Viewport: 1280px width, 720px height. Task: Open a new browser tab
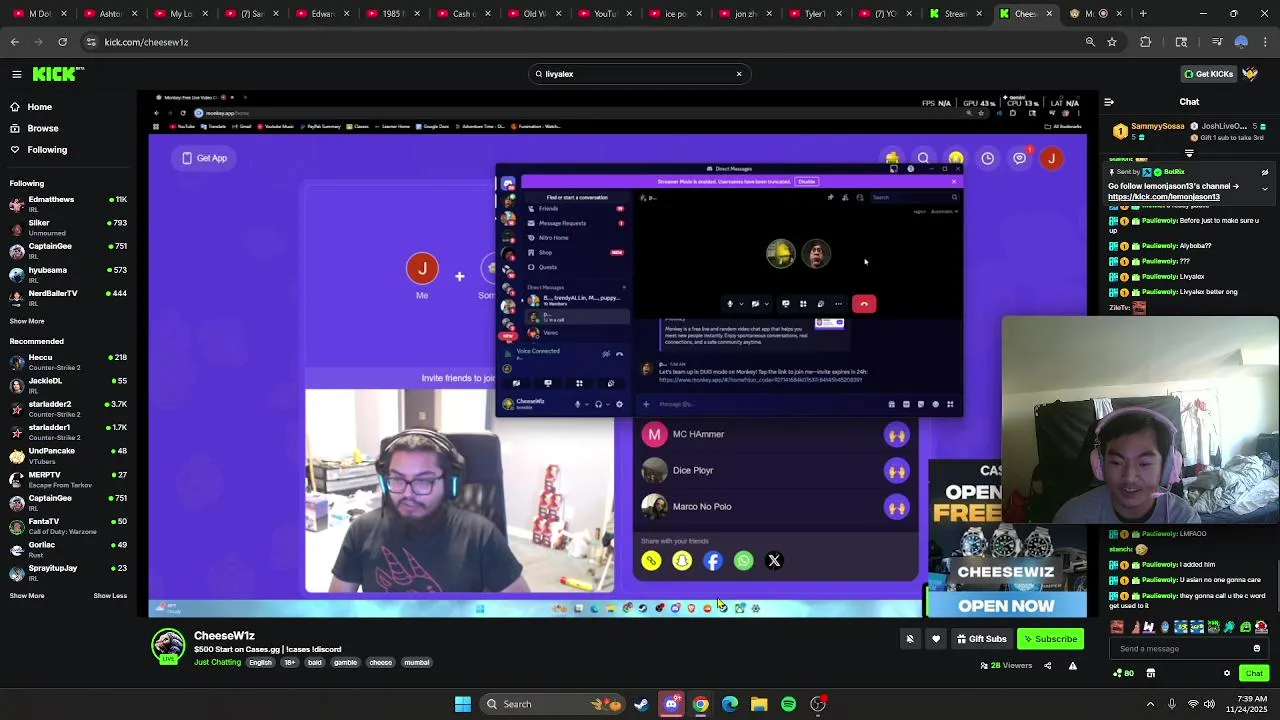coord(1143,14)
